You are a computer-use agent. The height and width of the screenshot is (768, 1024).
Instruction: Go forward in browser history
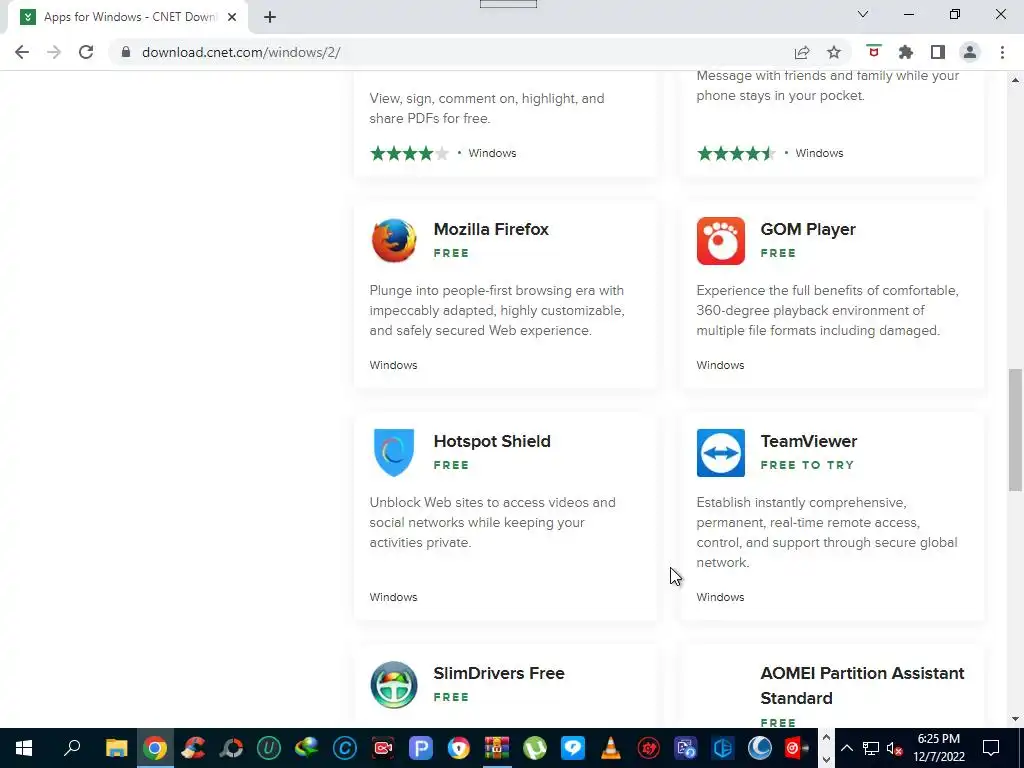click(x=54, y=52)
